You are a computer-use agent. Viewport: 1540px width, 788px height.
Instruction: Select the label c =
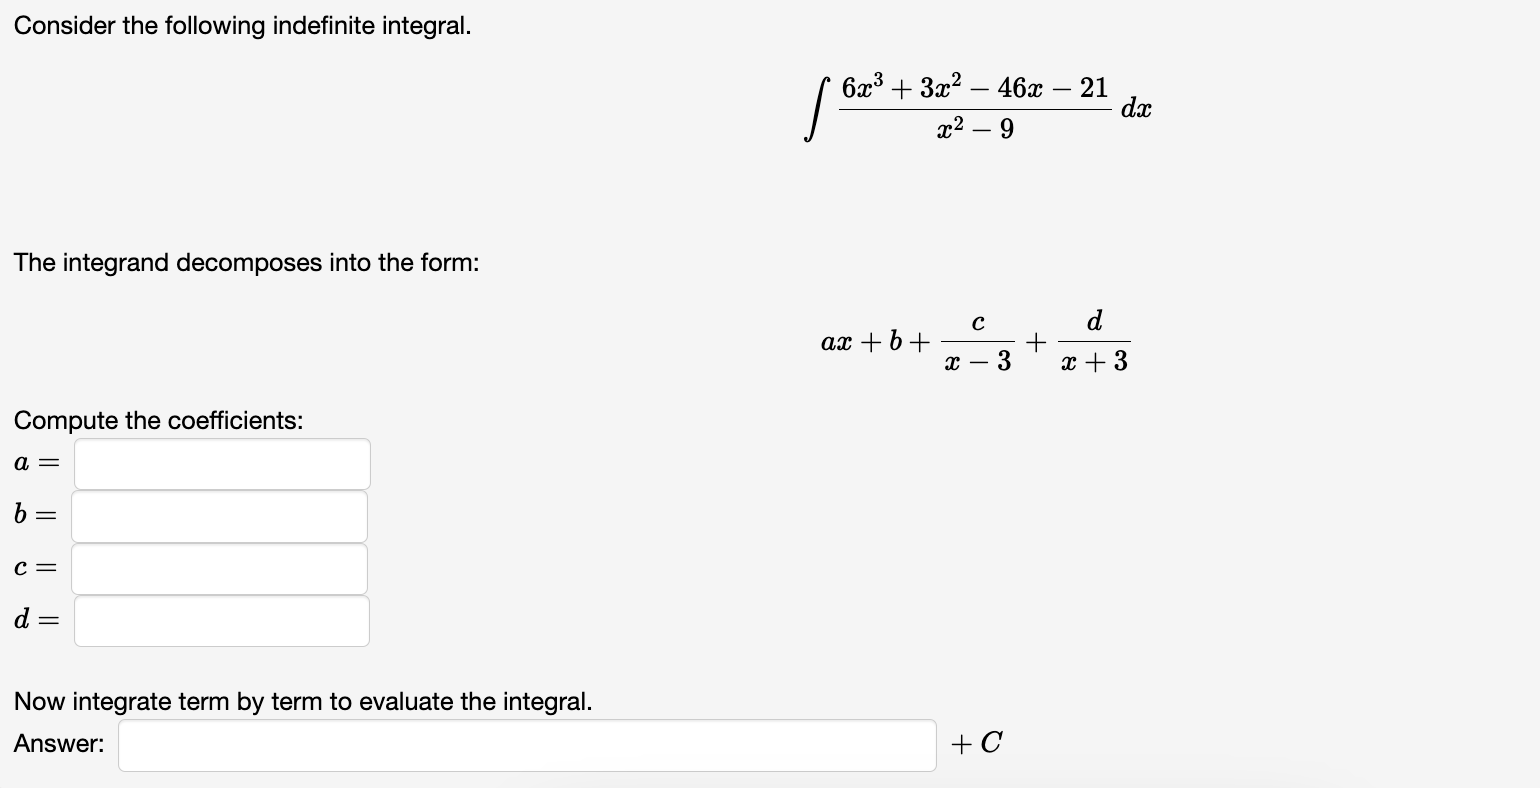pyautogui.click(x=33, y=567)
